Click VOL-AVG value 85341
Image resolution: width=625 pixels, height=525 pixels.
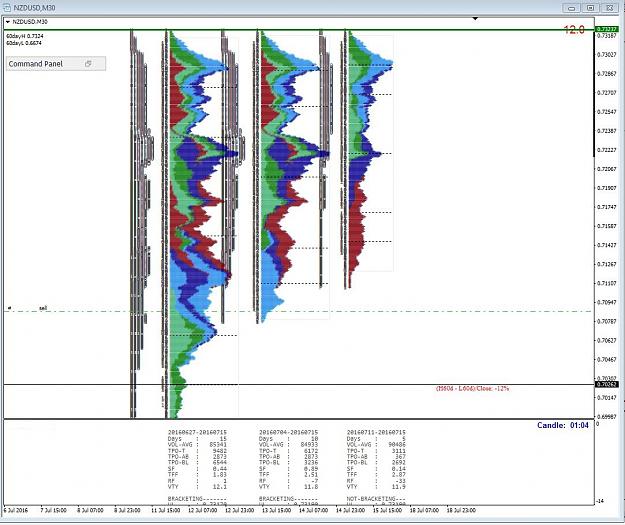(x=218, y=444)
